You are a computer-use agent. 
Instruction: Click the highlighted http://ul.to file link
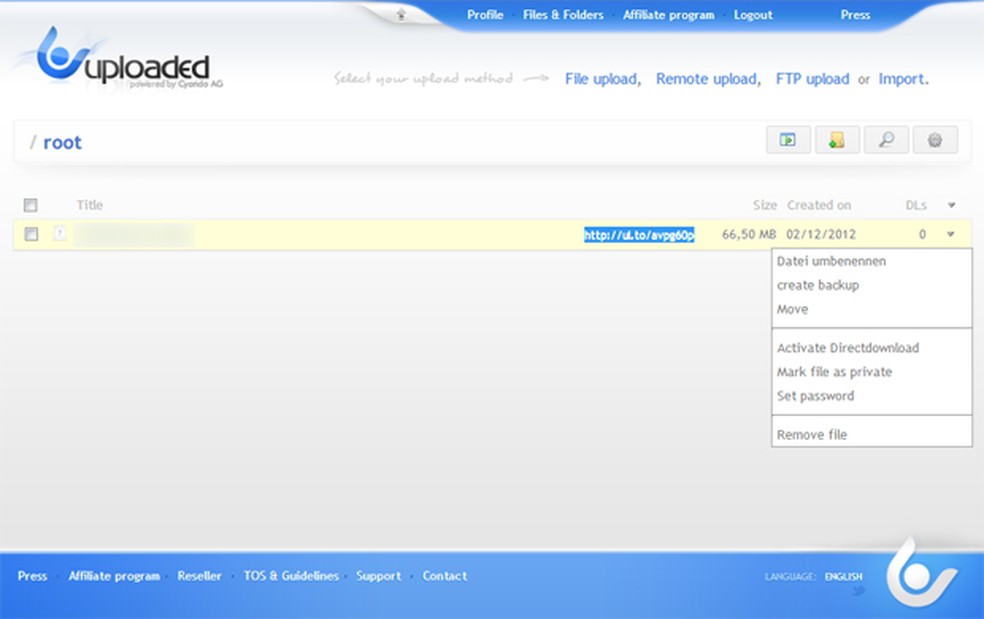(639, 235)
